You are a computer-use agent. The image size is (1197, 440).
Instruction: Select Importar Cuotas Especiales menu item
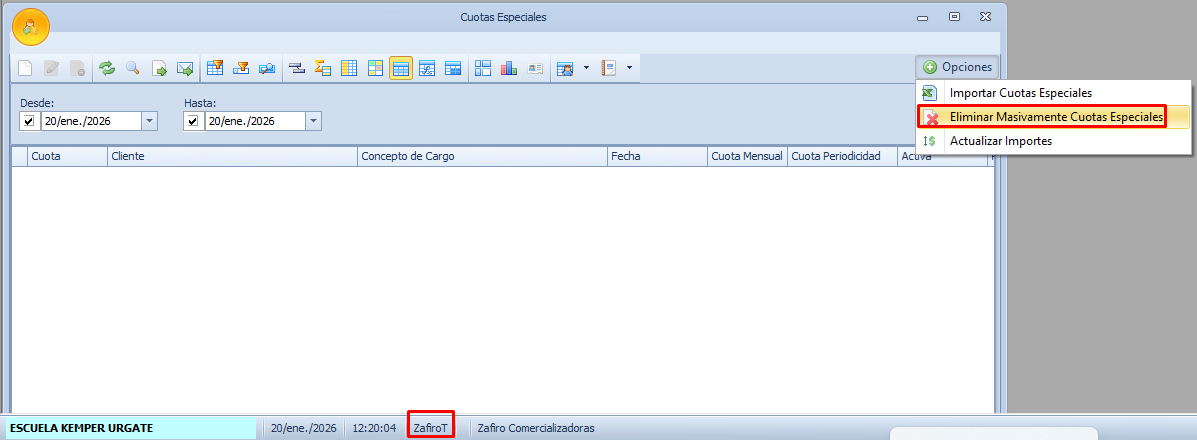1020,93
